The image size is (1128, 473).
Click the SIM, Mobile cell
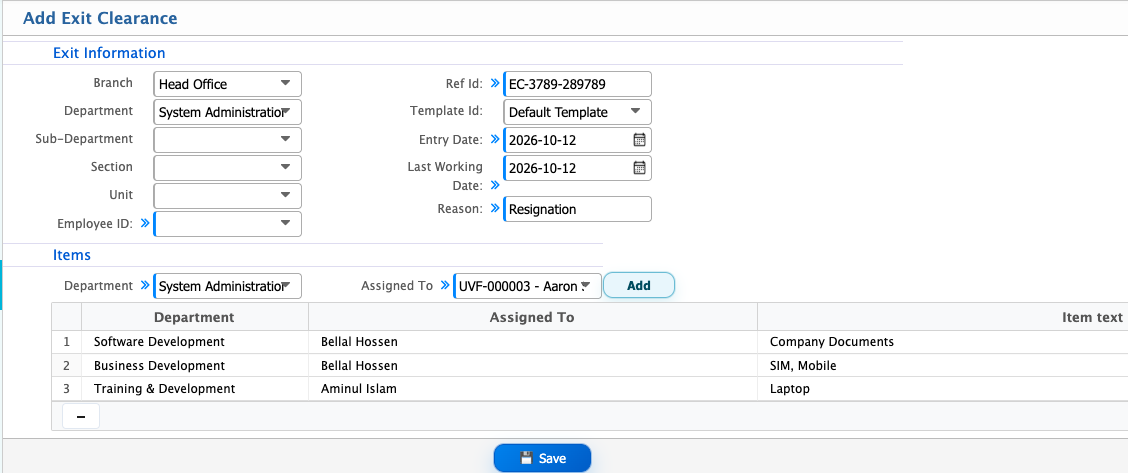click(942, 366)
